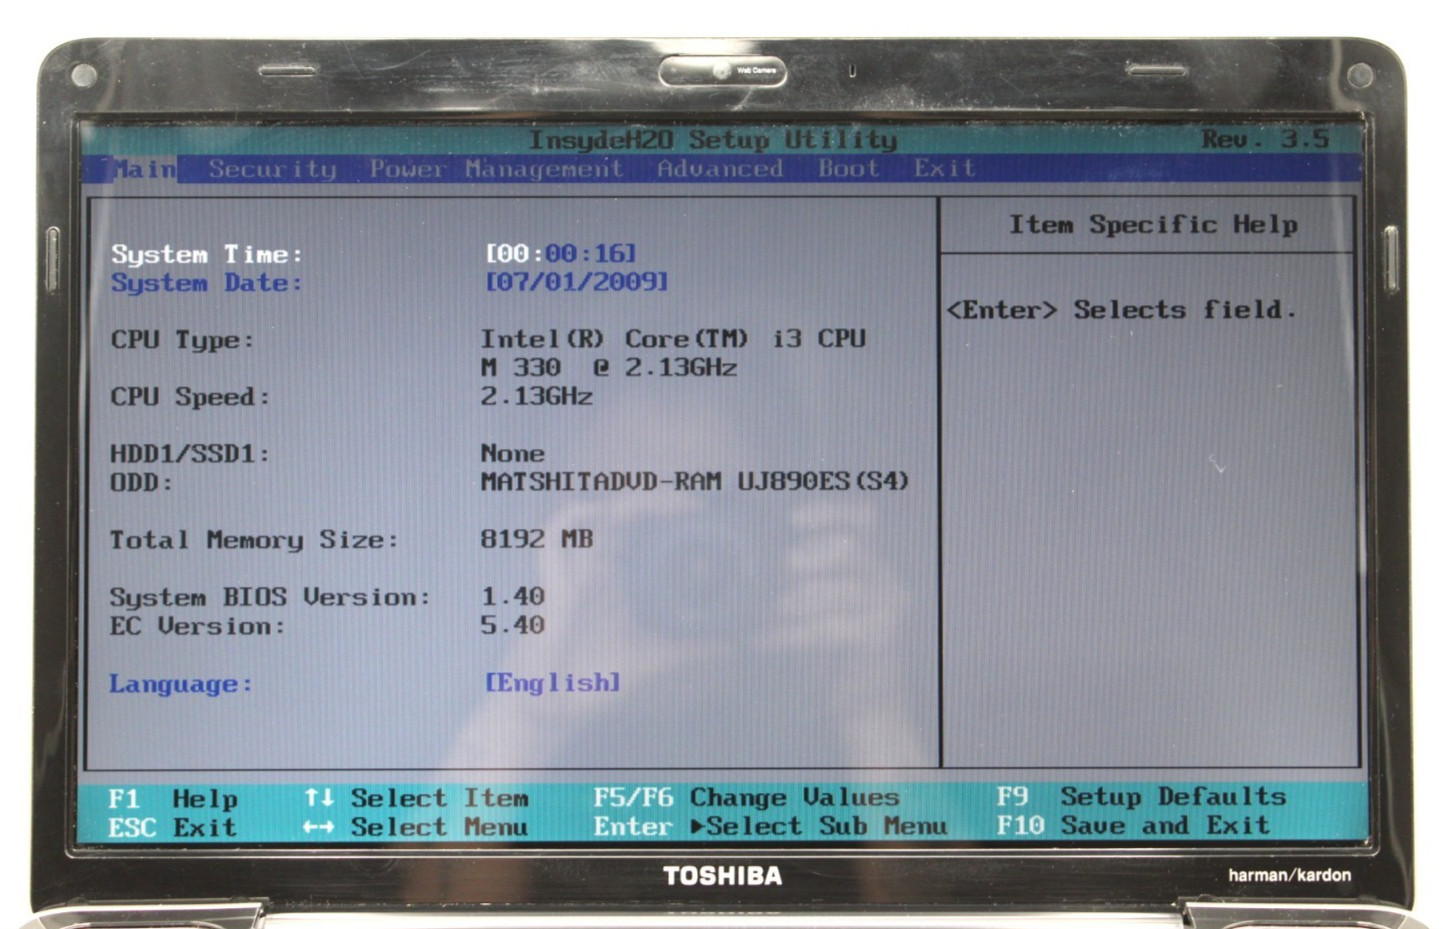Select the System Time value field
1451x929 pixels.
click(x=561, y=253)
